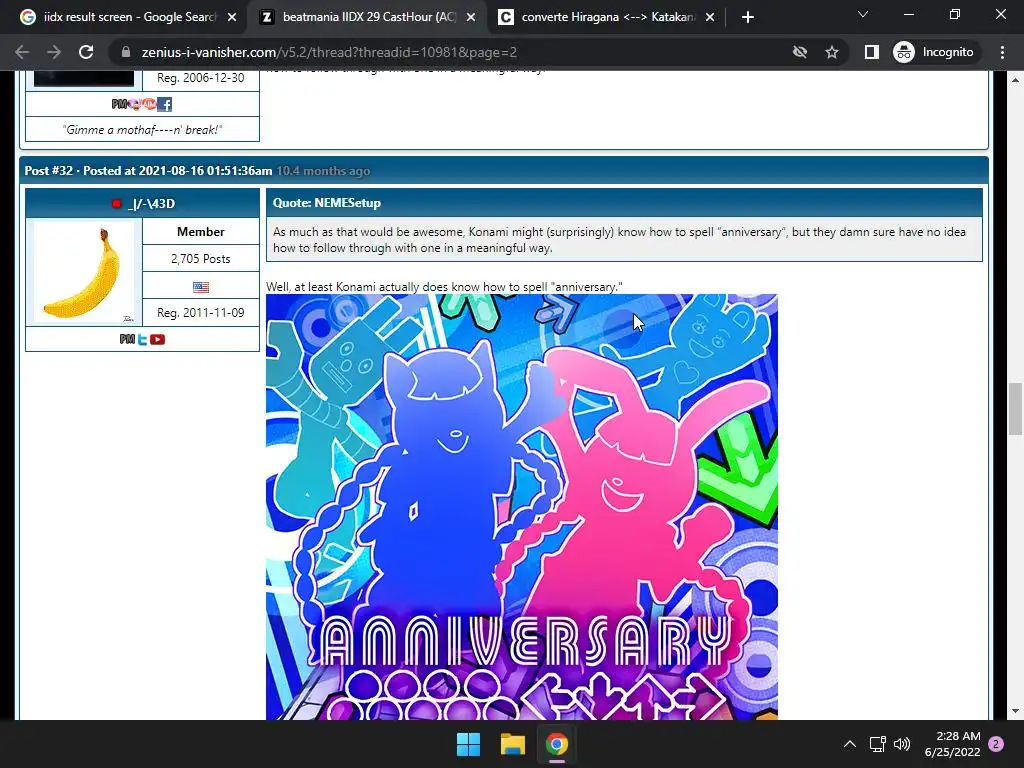Open notification center badge

[x=996, y=744]
